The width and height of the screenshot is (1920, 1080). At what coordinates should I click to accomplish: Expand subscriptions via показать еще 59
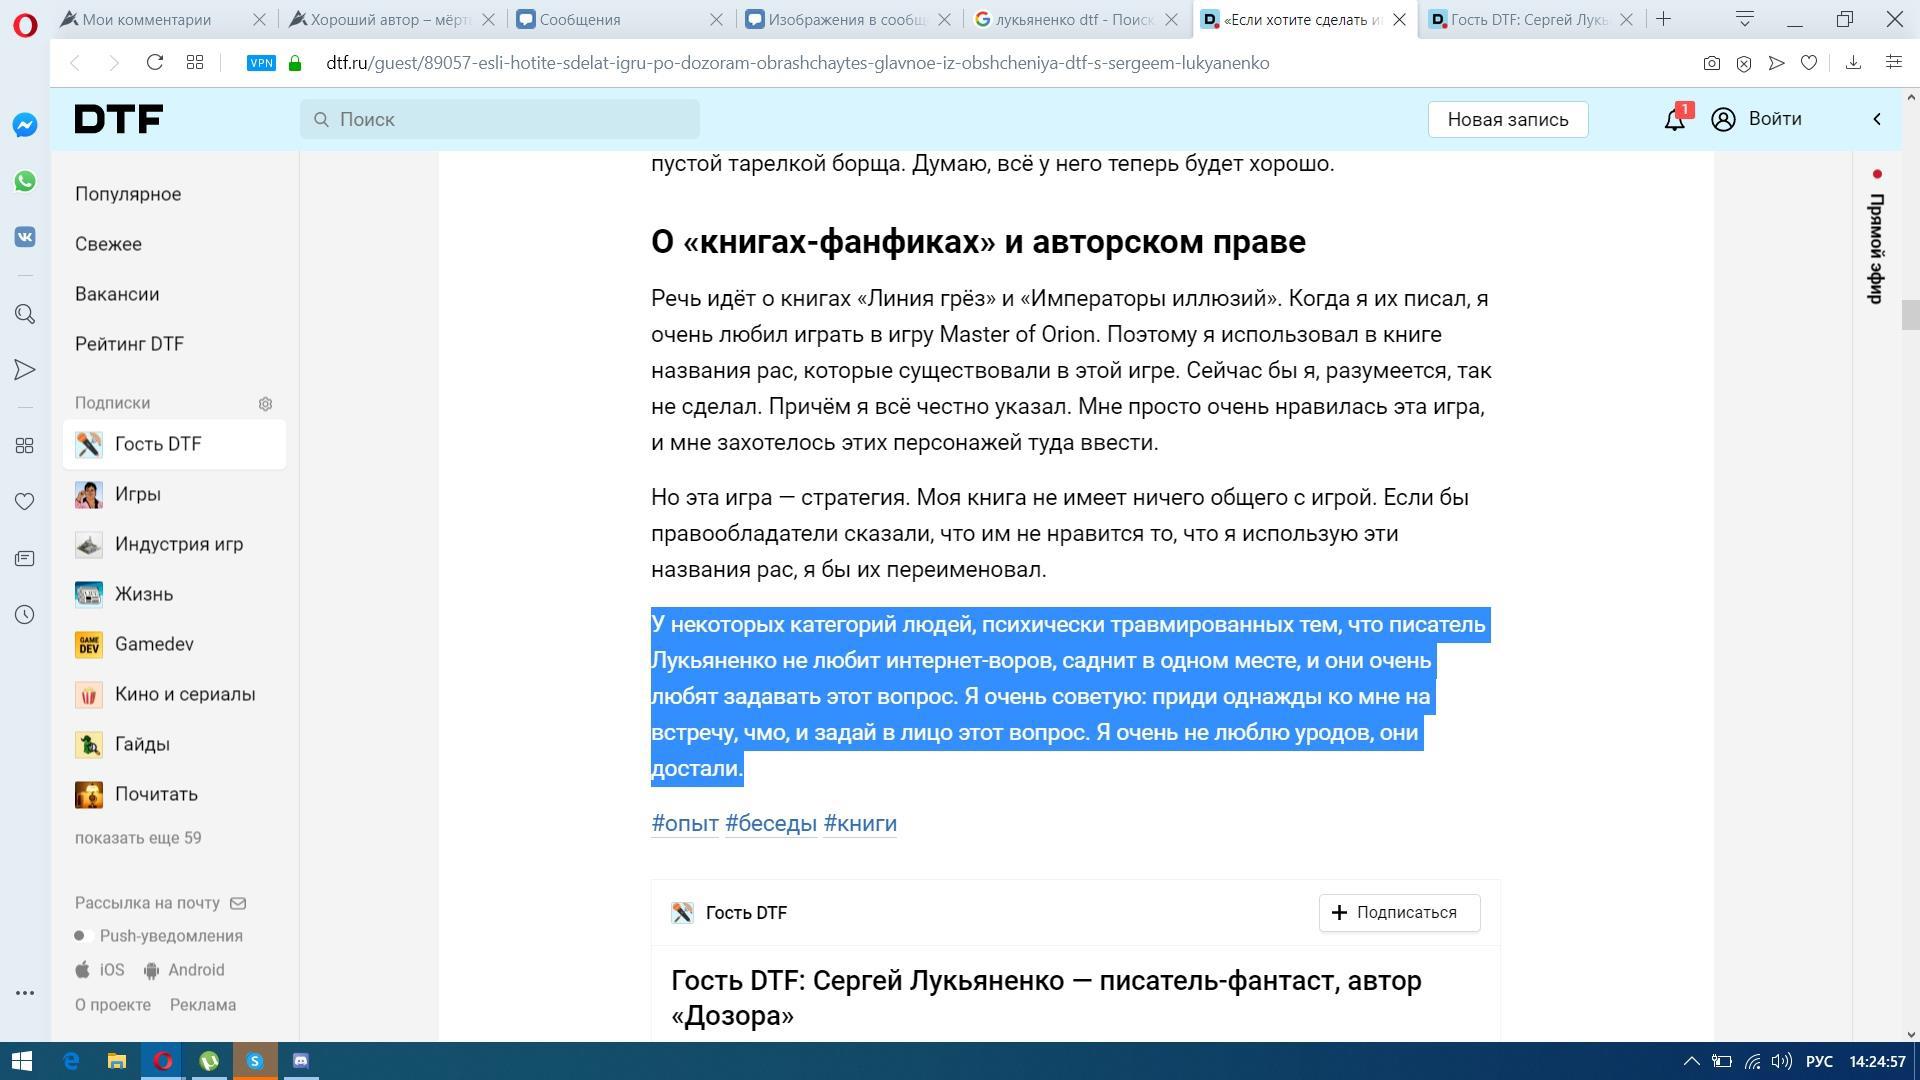(x=138, y=838)
